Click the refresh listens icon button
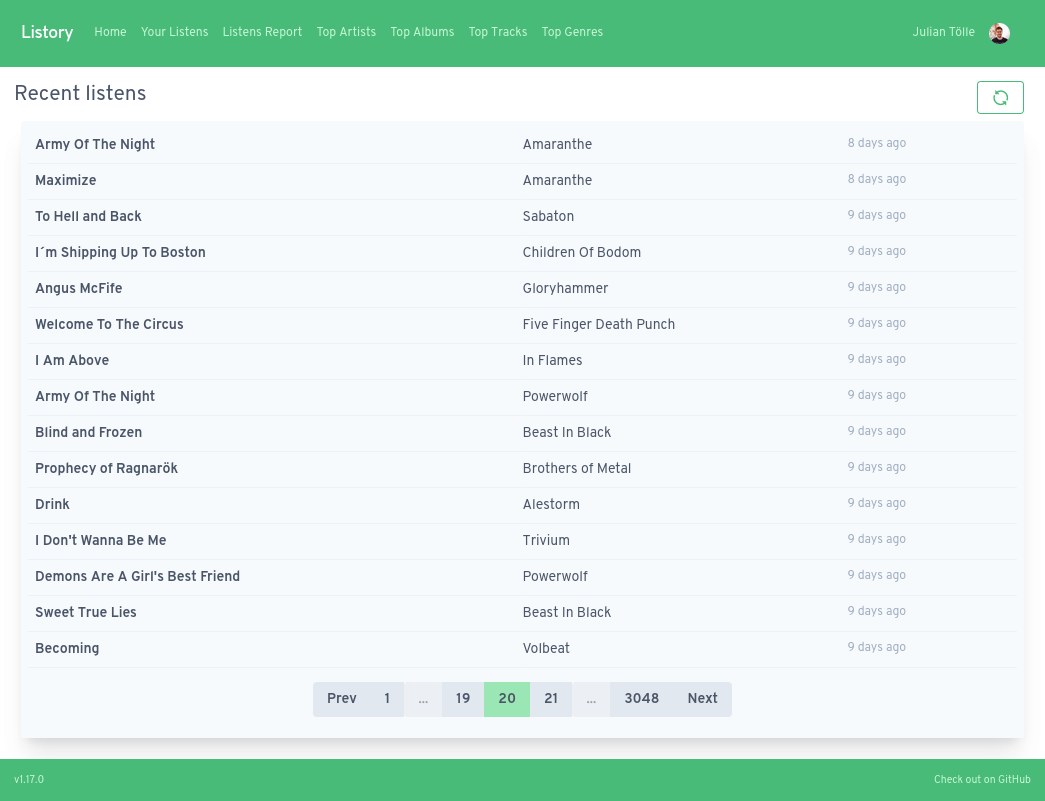This screenshot has height=801, width=1045. [1000, 98]
